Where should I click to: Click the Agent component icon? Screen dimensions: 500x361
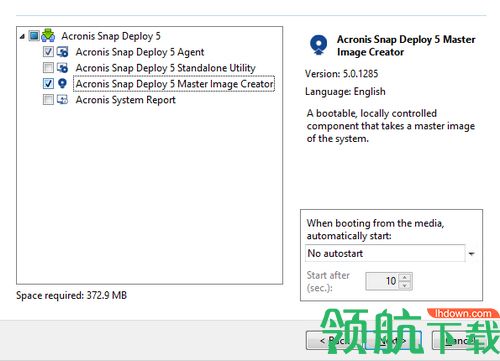pyautogui.click(x=62, y=52)
